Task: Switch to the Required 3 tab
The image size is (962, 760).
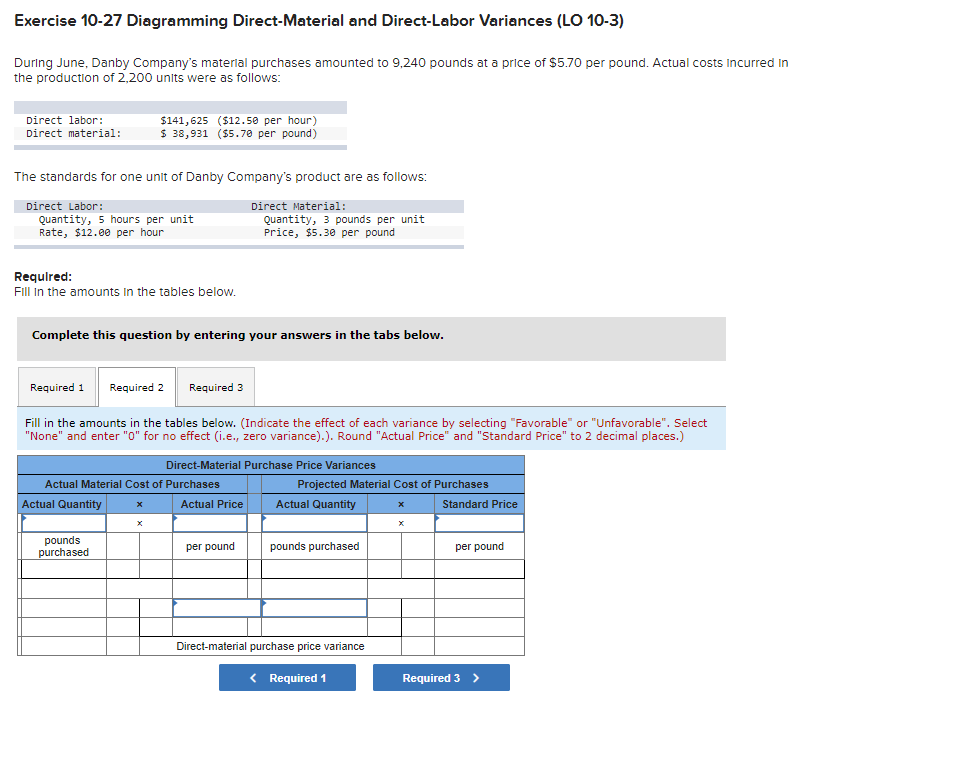Action: tap(216, 387)
